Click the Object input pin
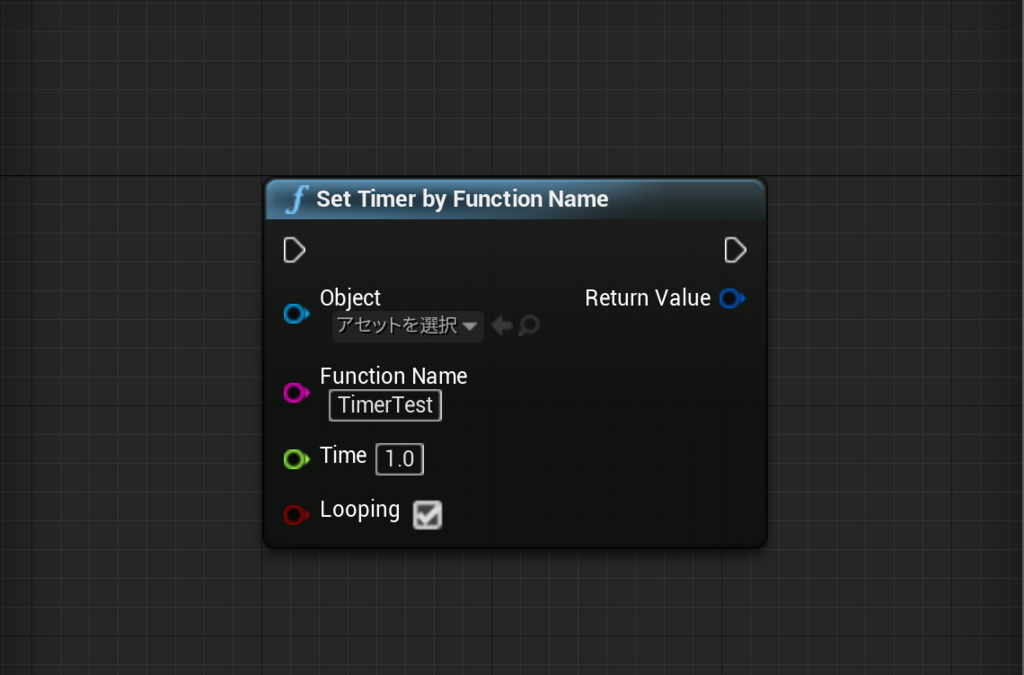Image resolution: width=1024 pixels, height=675 pixels. click(296, 314)
